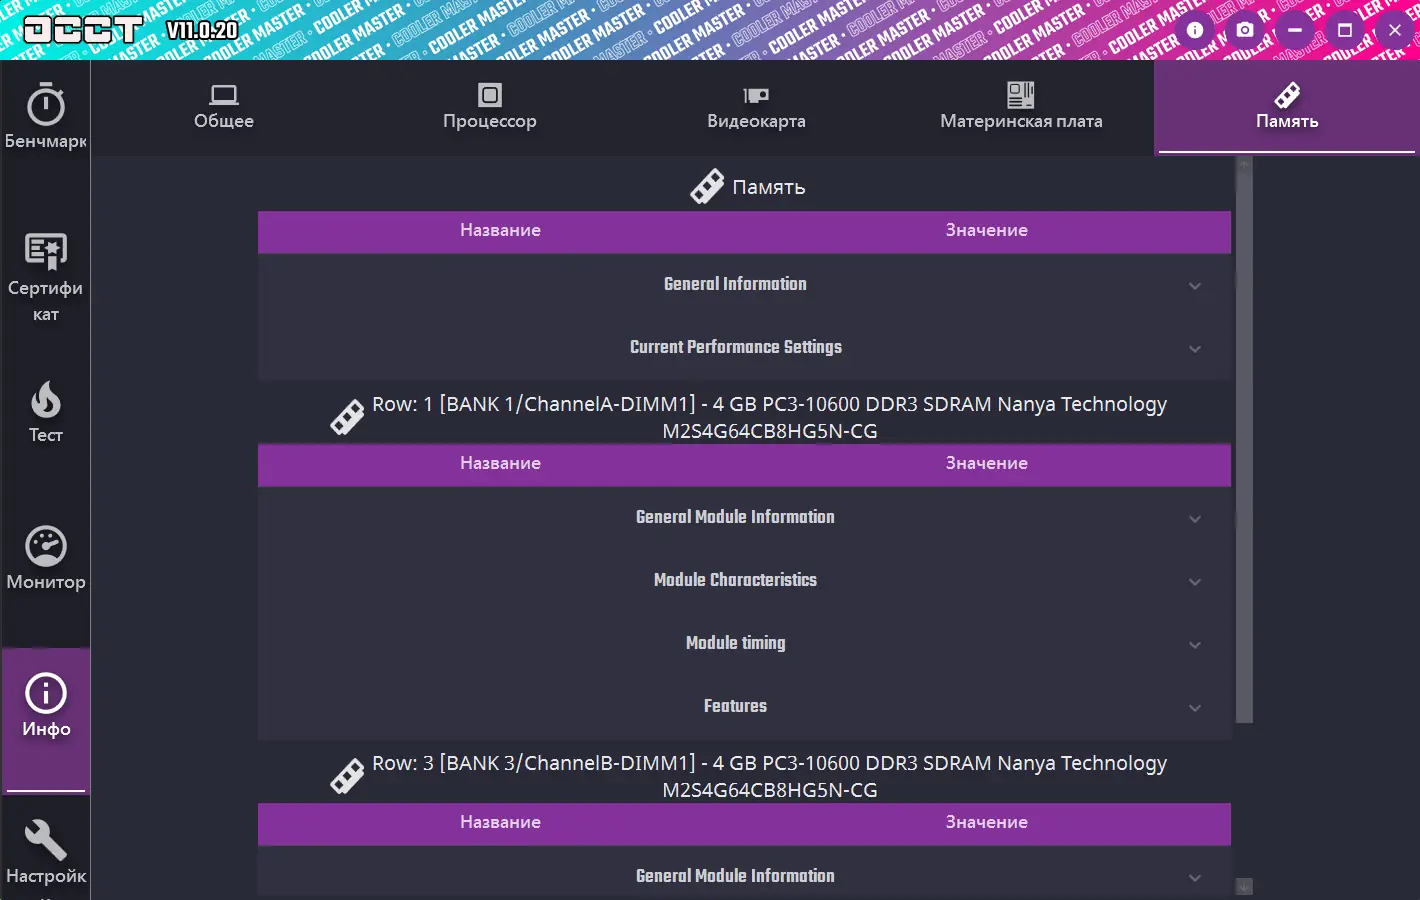This screenshot has height=900, width=1420.
Task: Expand the Module Characteristics section
Action: 744,581
